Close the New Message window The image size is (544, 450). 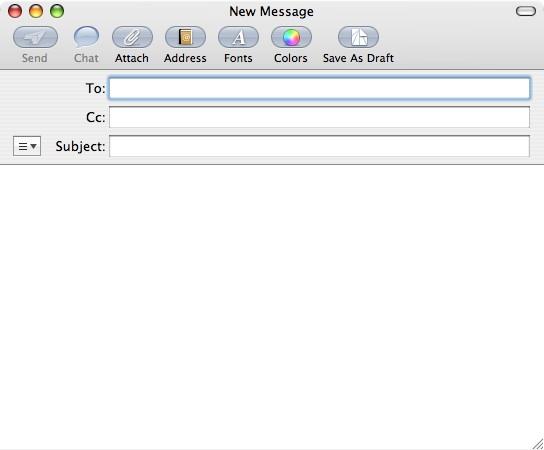(15, 11)
